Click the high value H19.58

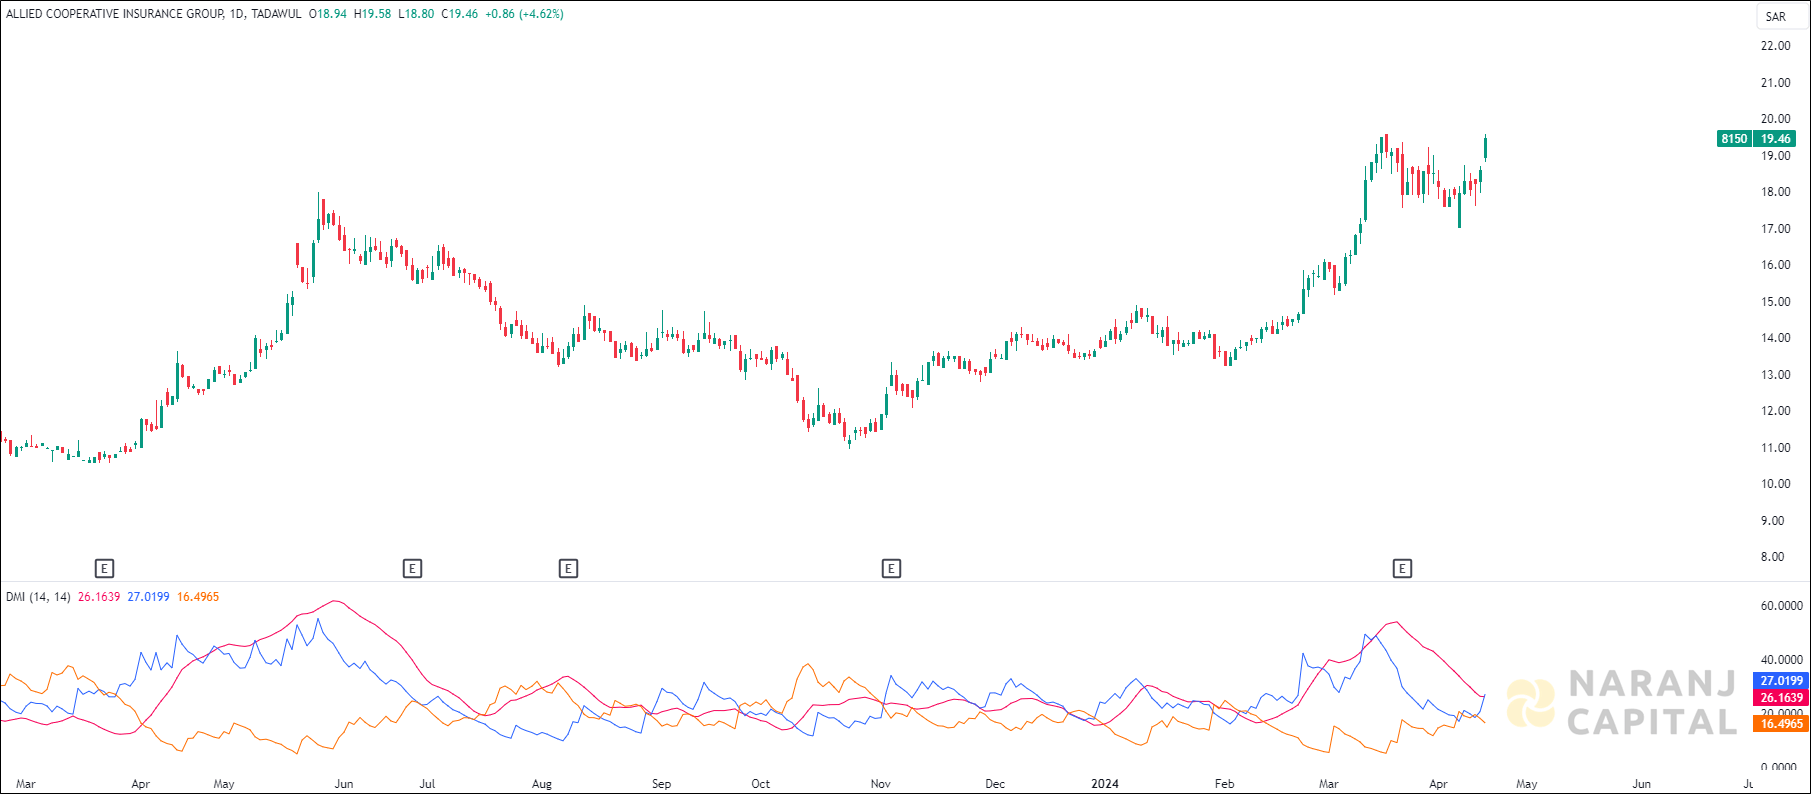click(x=373, y=14)
